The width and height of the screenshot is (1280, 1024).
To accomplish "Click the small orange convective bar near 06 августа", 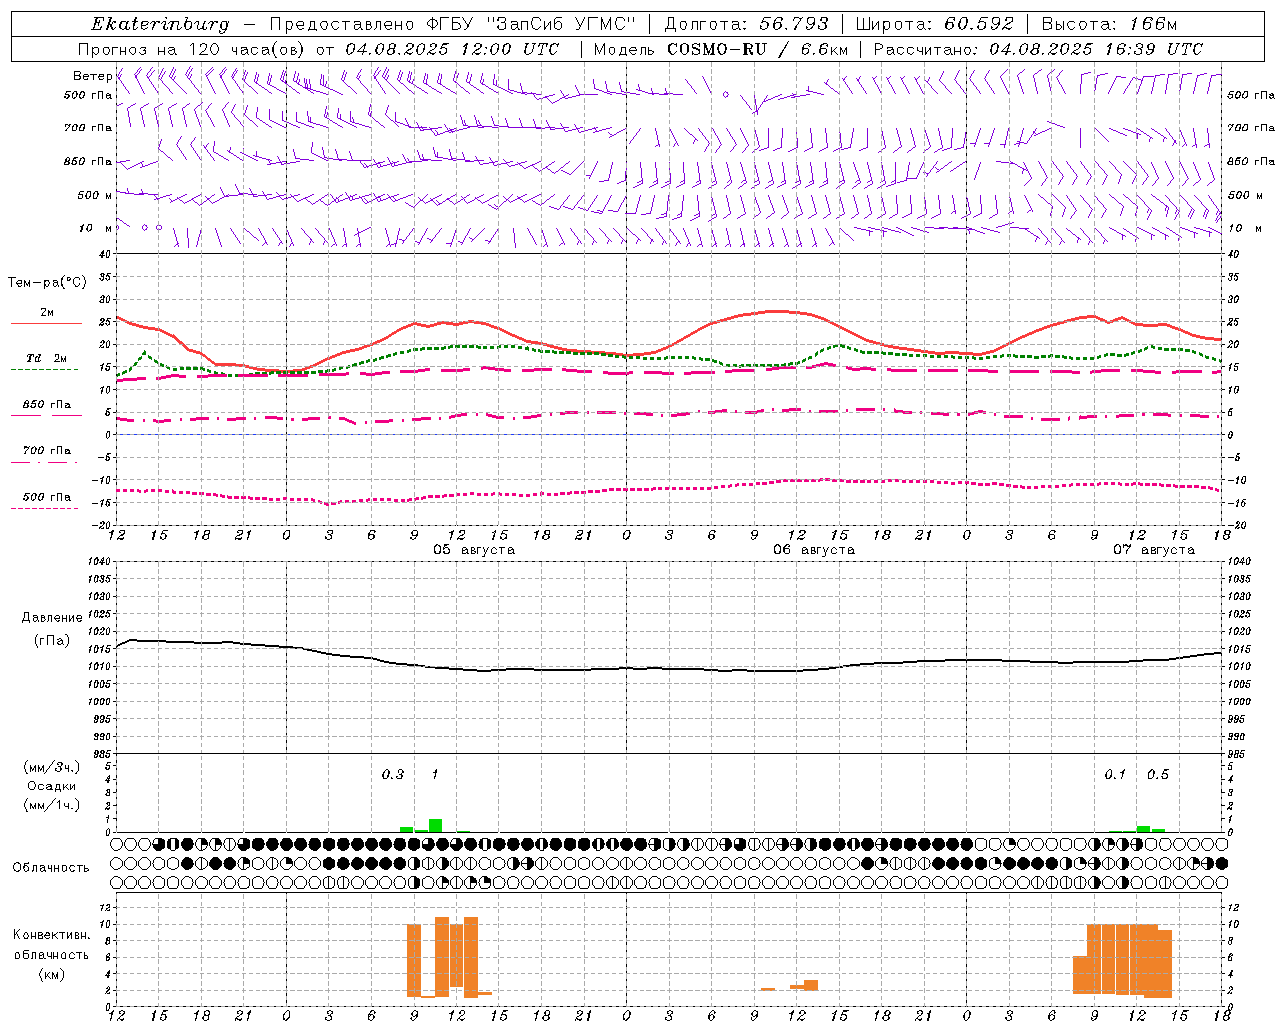I will 811,985.
